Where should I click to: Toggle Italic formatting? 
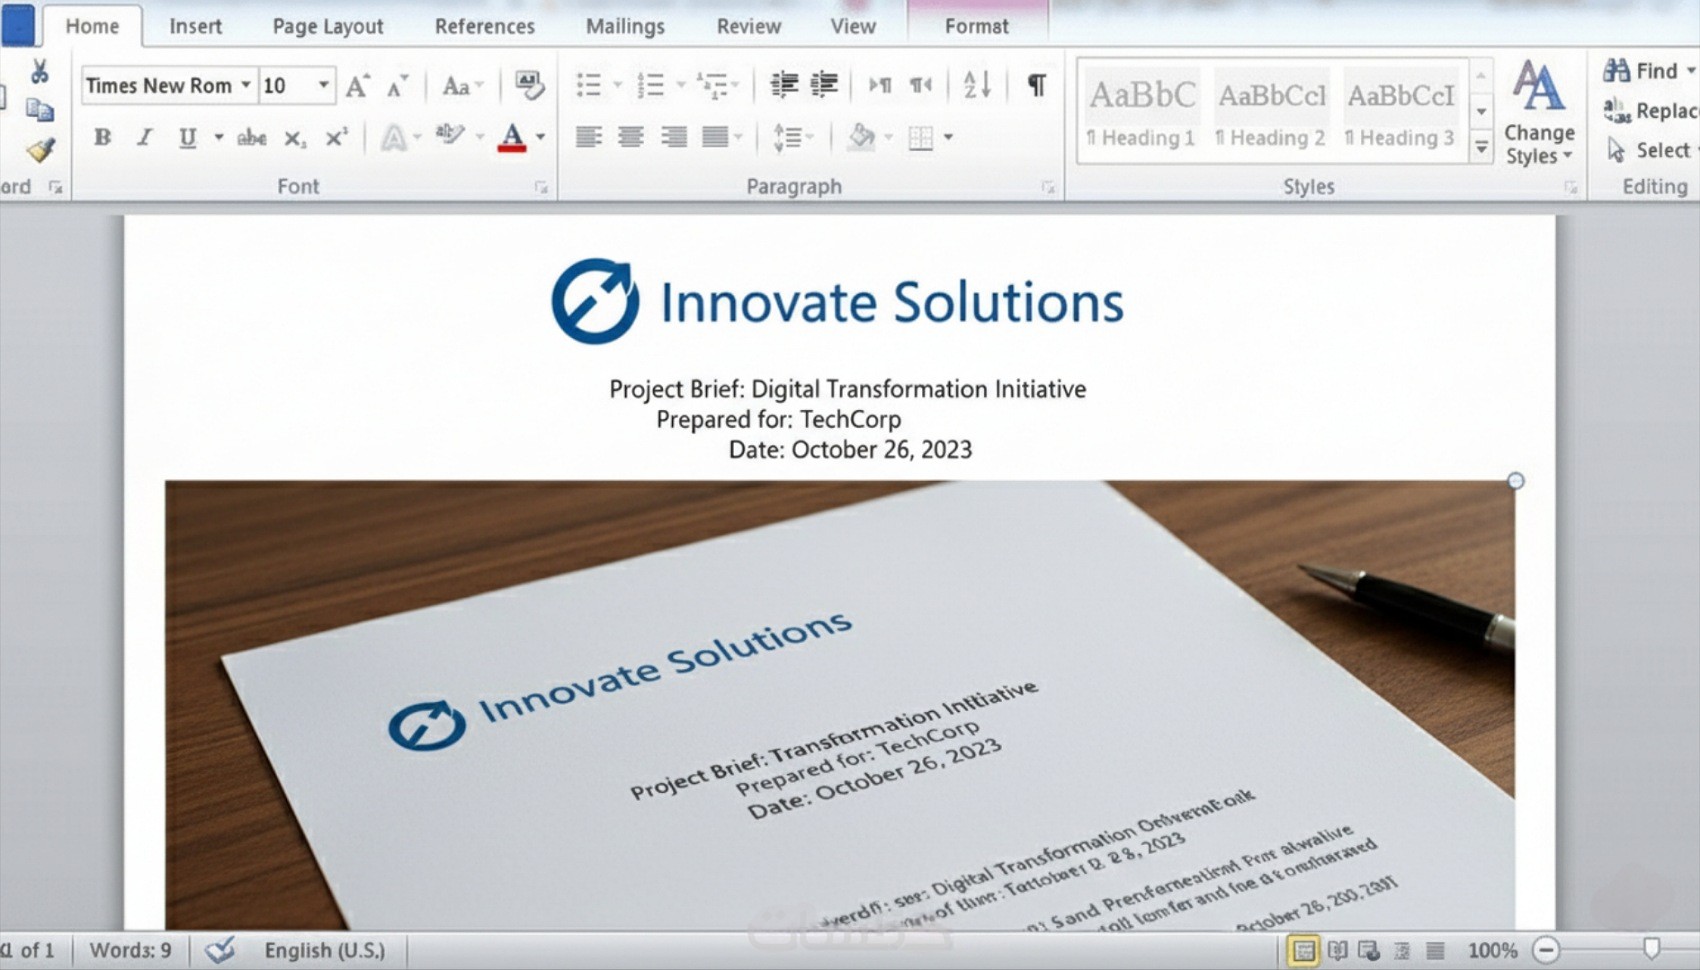pyautogui.click(x=145, y=137)
